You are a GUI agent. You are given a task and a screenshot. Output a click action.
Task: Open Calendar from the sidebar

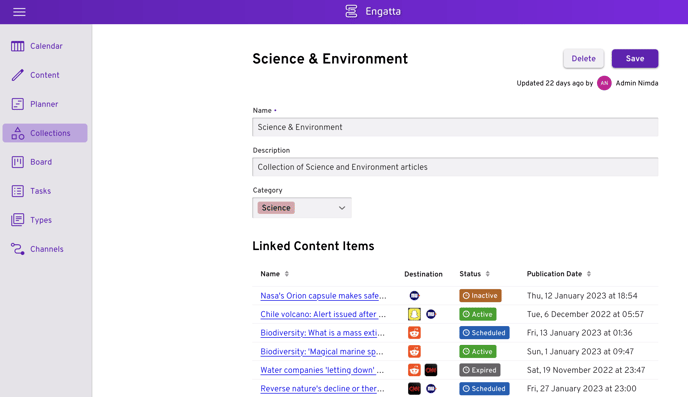coord(45,46)
